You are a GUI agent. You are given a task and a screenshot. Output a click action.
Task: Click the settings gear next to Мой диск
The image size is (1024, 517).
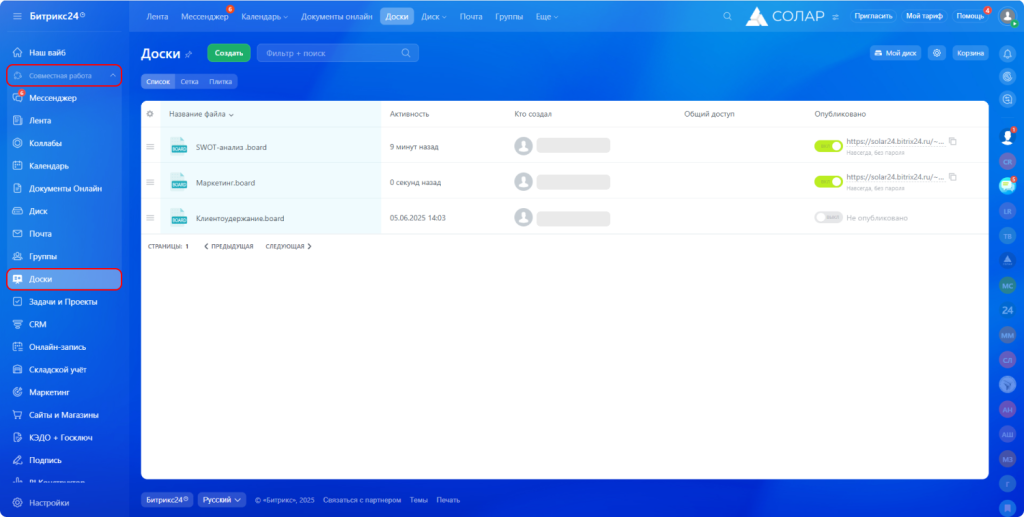936,53
